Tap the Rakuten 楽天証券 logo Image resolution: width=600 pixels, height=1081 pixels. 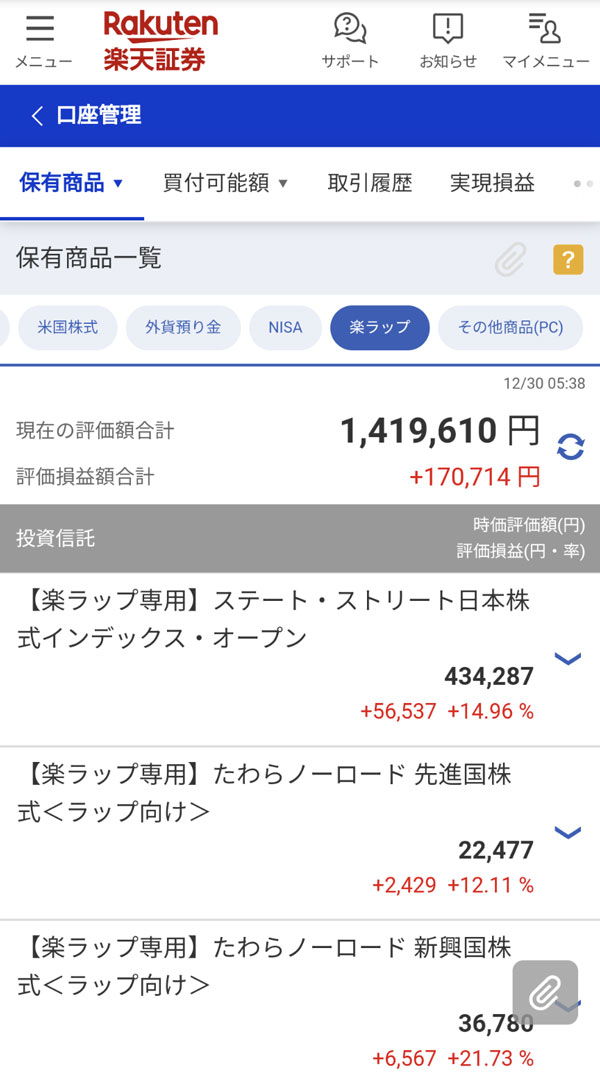[160, 41]
